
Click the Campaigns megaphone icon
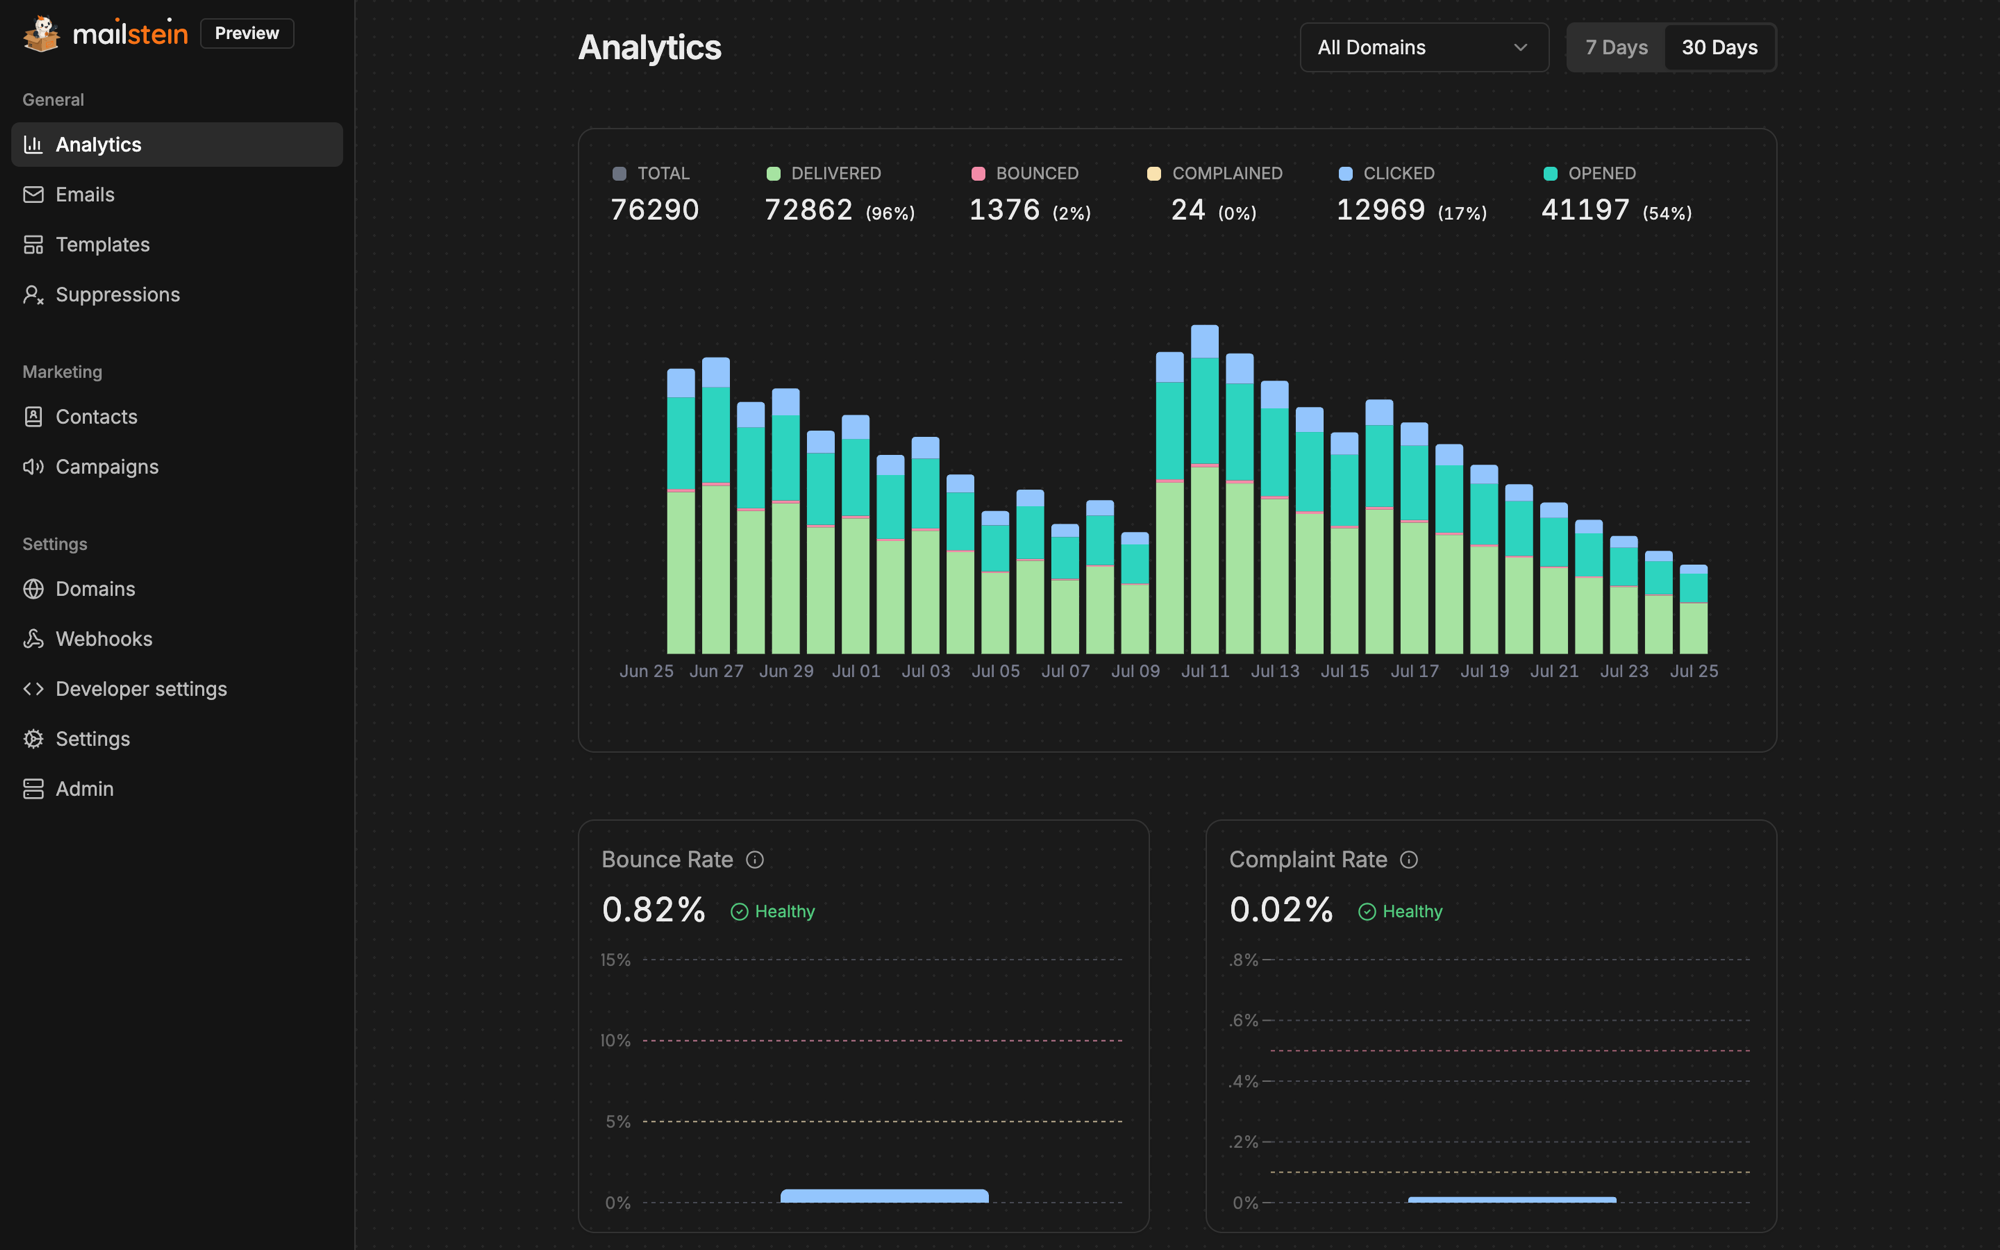pyautogui.click(x=33, y=467)
